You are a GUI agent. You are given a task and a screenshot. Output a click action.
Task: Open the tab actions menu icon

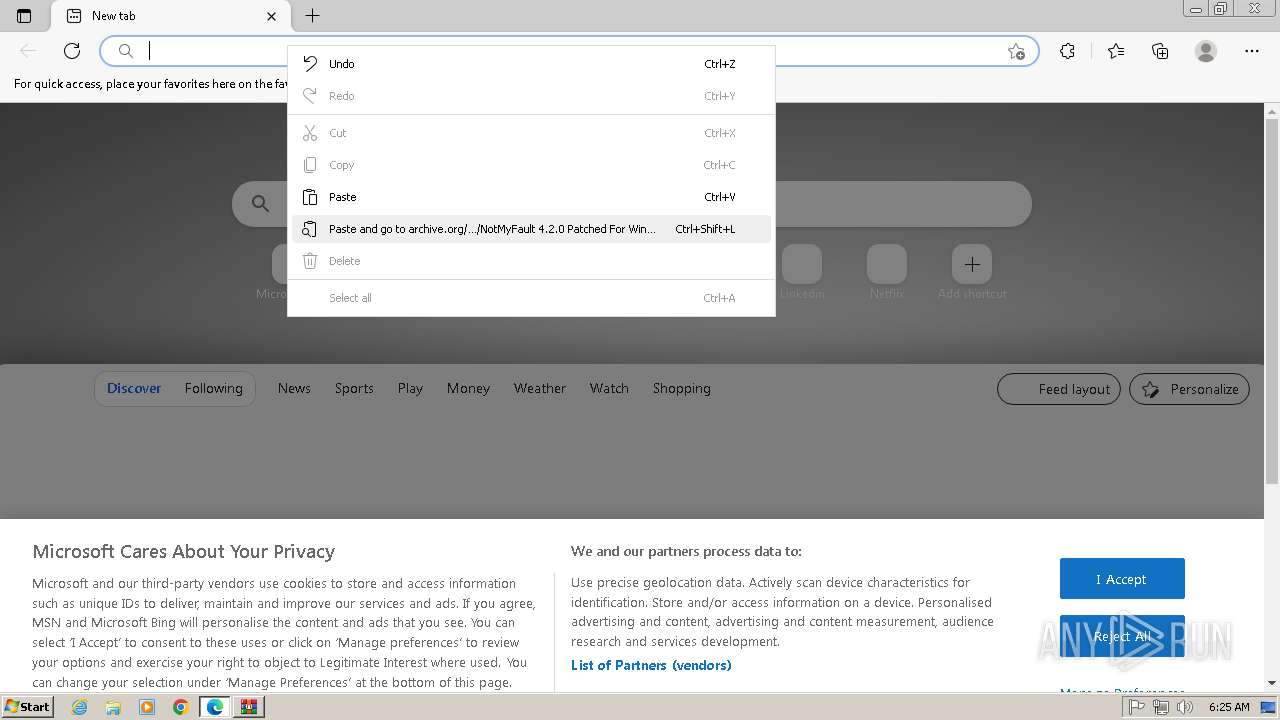pyautogui.click(x=24, y=16)
